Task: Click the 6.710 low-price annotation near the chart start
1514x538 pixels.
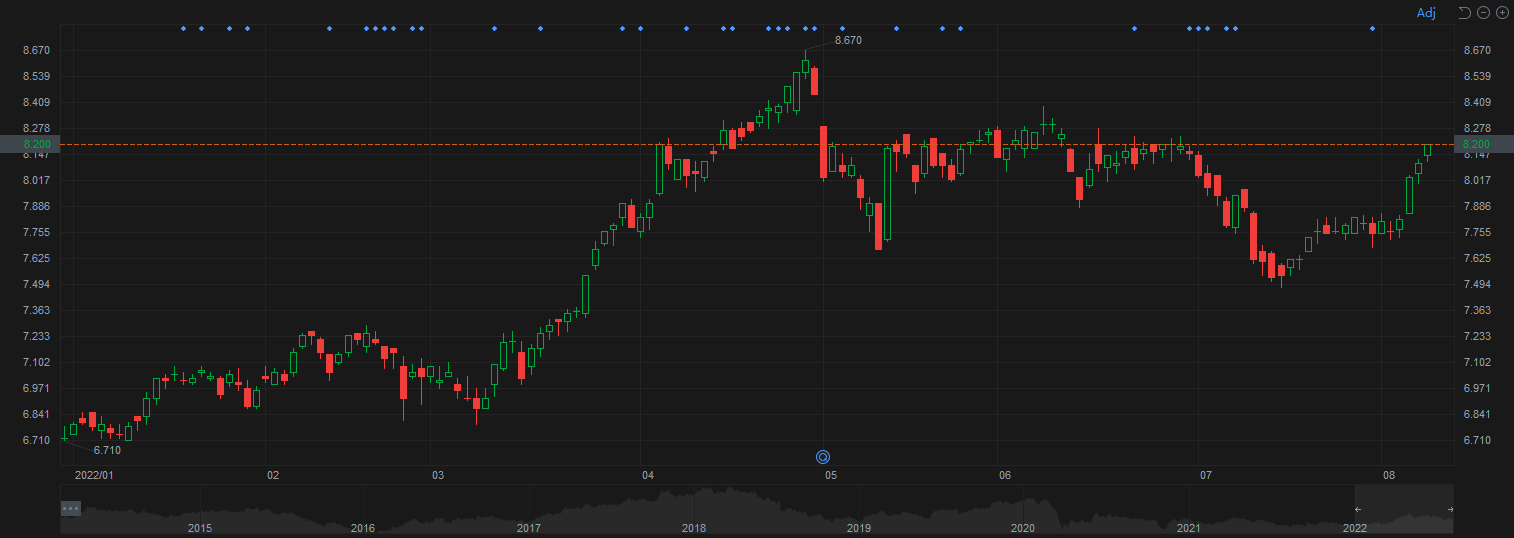Action: pos(107,451)
